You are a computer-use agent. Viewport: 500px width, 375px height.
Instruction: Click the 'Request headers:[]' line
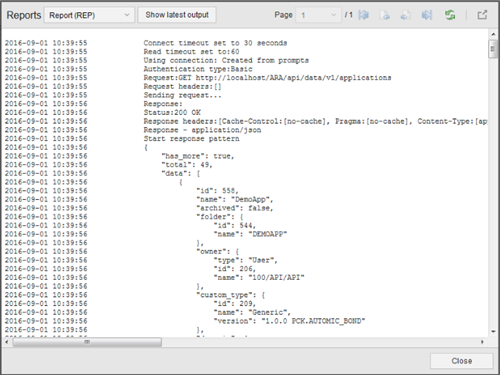[x=182, y=86]
